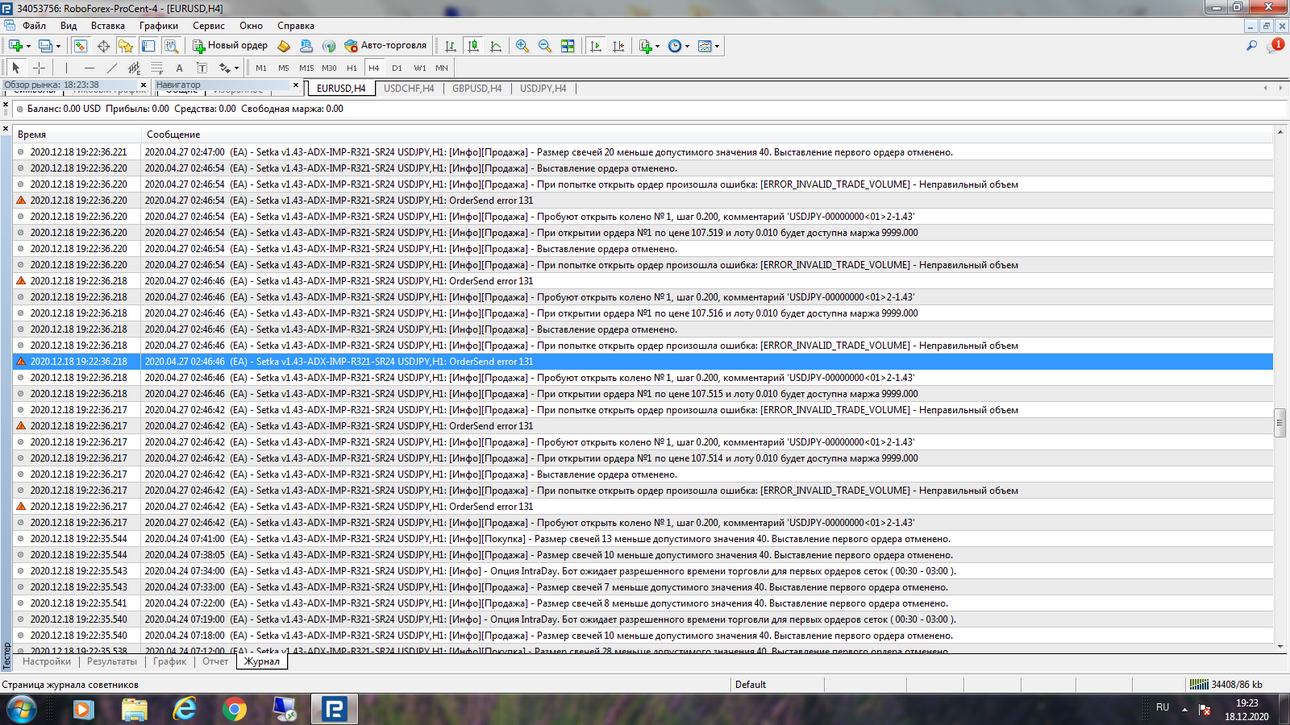Switch timeframe to MN
This screenshot has width=1290, height=725.
(x=441, y=68)
